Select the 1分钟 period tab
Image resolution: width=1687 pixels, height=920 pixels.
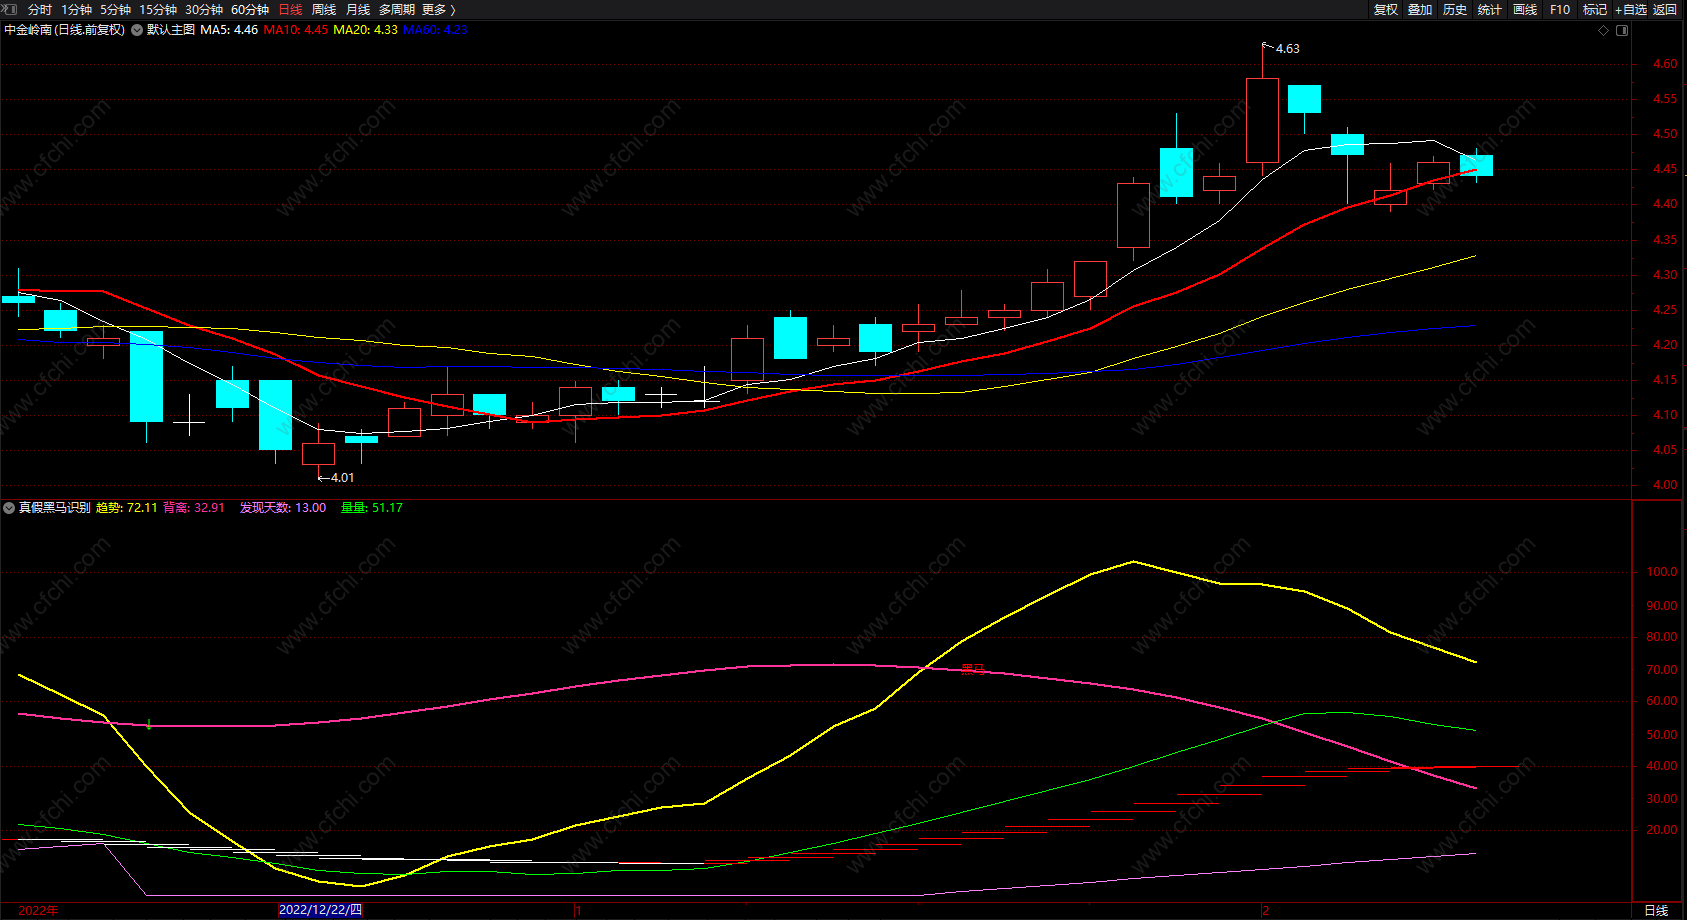pos(76,10)
